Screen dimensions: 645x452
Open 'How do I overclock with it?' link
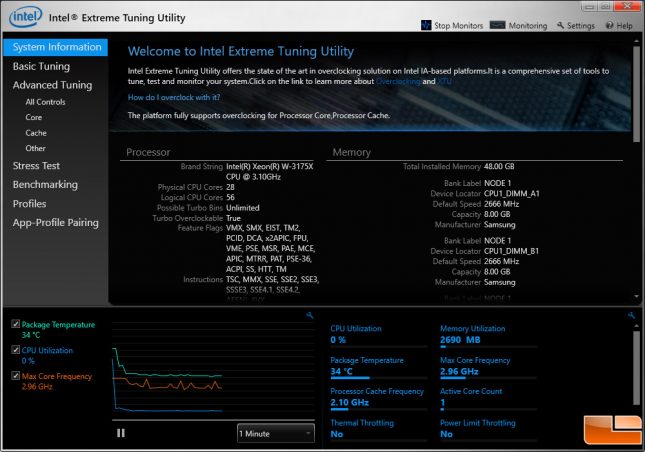174,97
